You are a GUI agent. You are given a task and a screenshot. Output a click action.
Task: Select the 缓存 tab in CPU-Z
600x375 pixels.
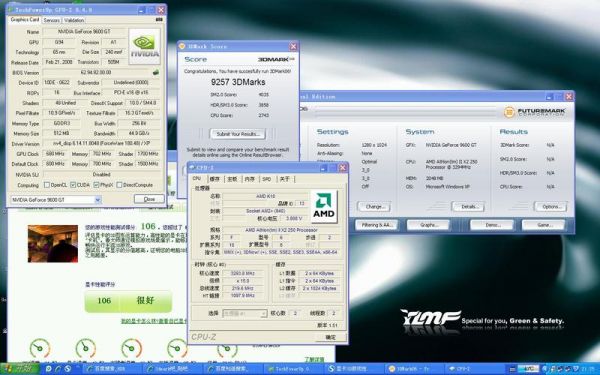[x=214, y=179]
